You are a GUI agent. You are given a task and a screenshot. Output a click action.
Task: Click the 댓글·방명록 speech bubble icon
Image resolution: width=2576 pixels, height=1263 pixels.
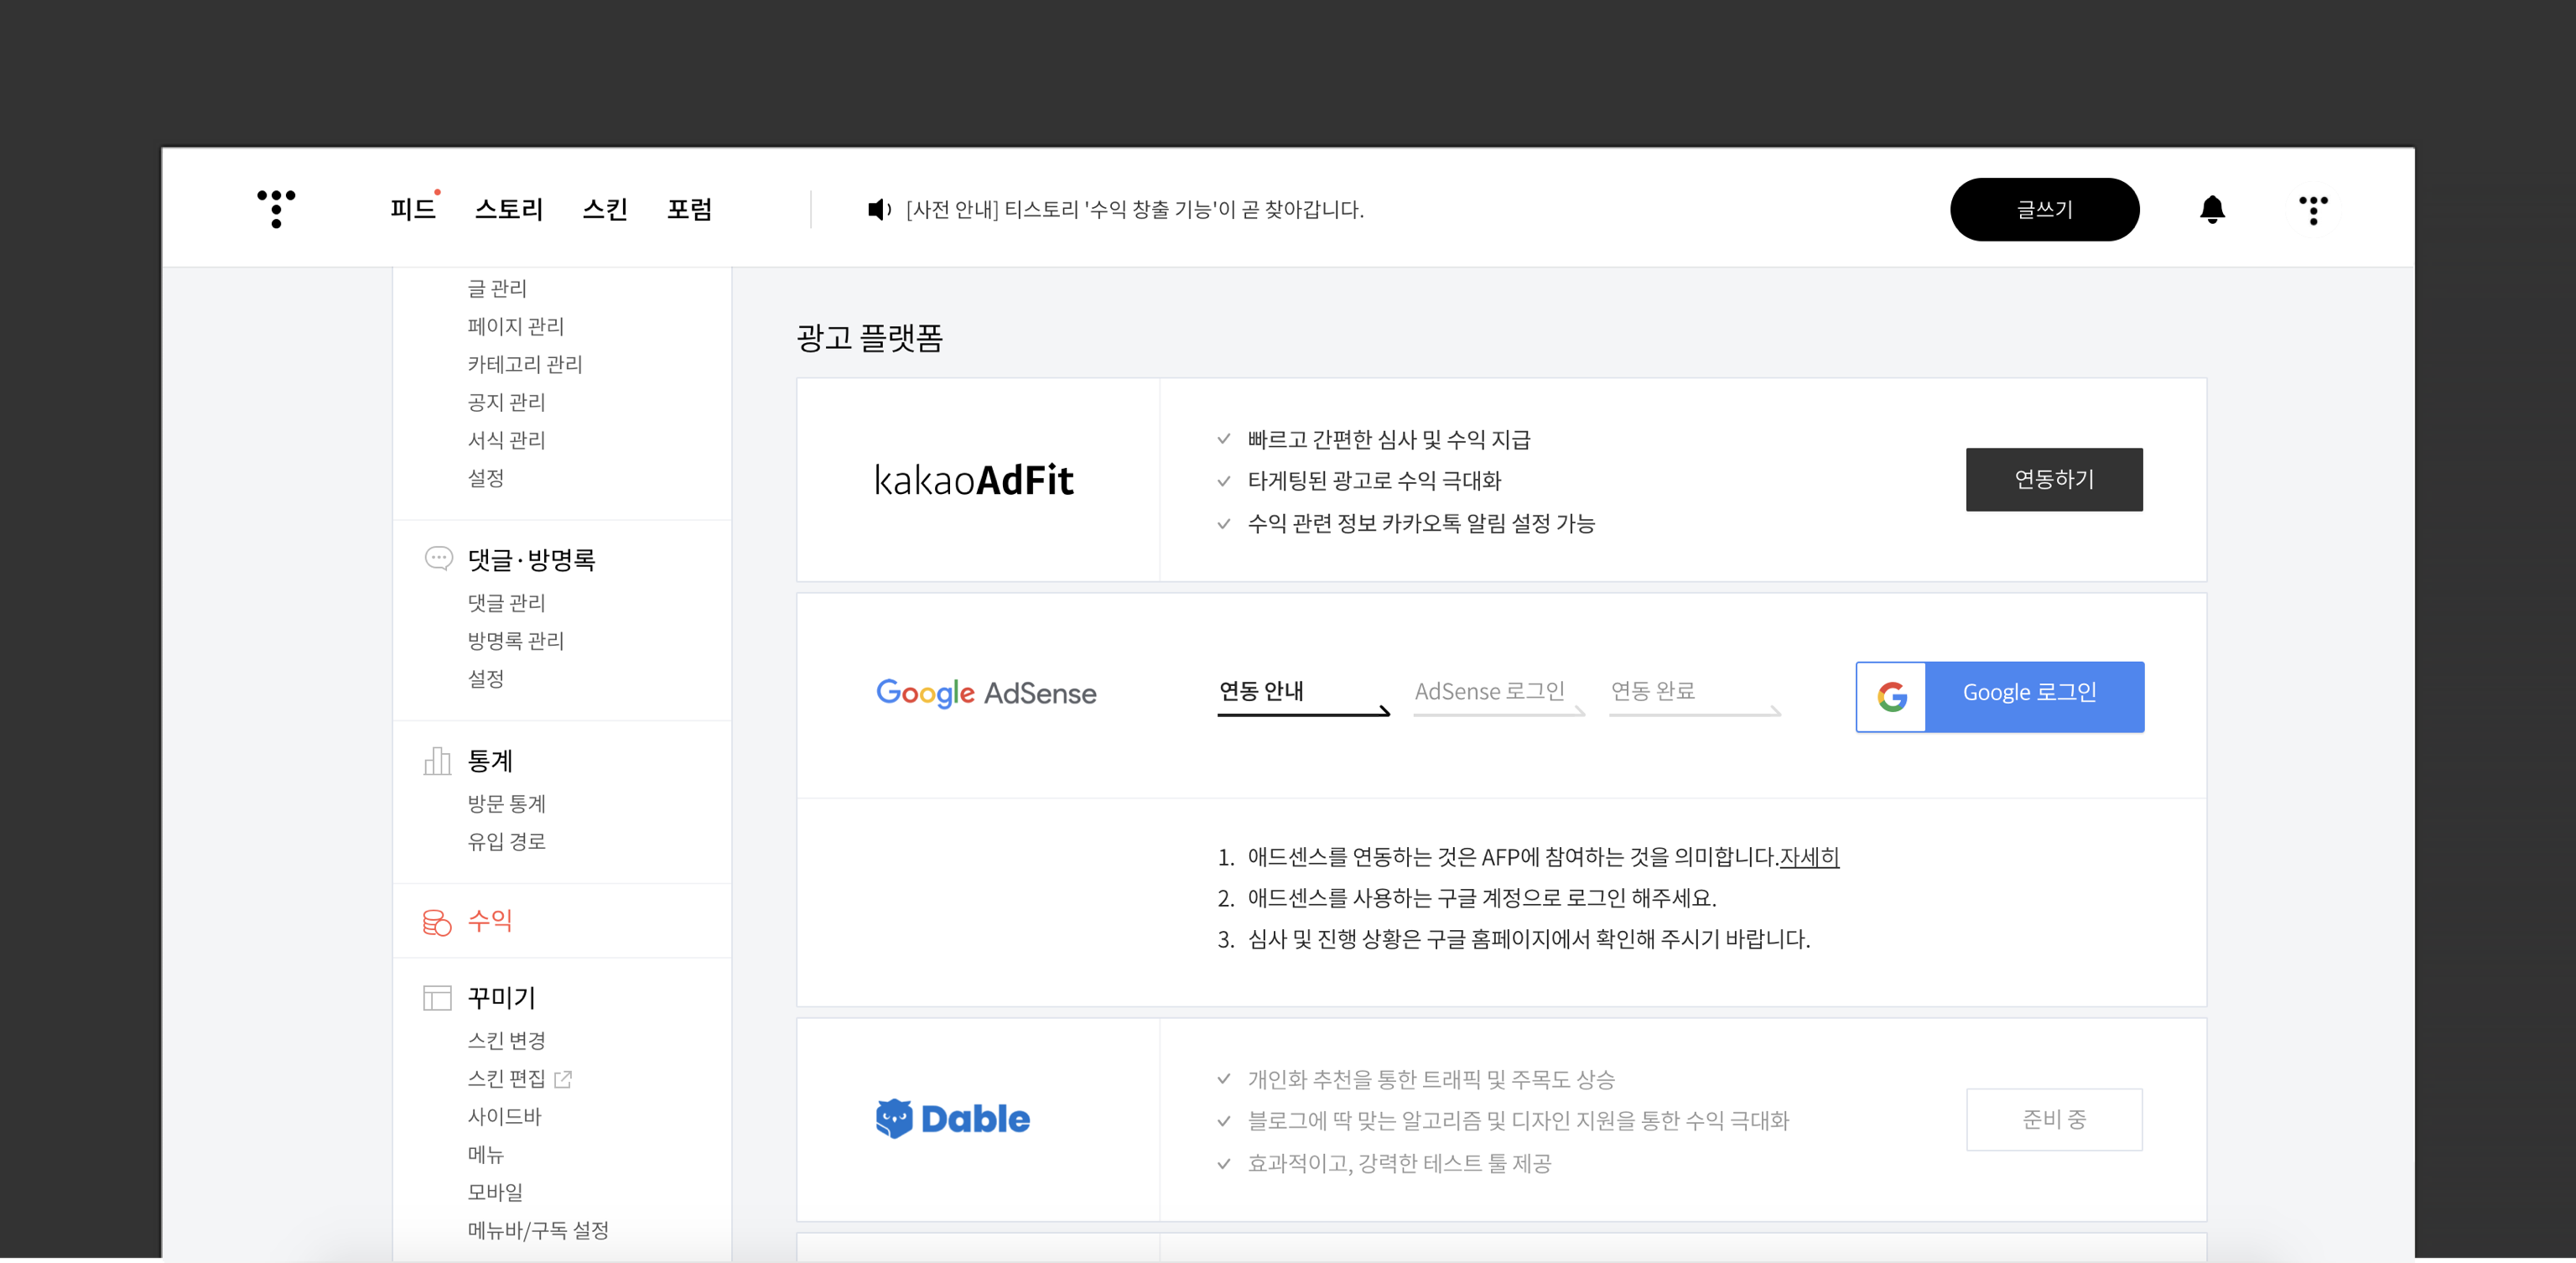(438, 558)
